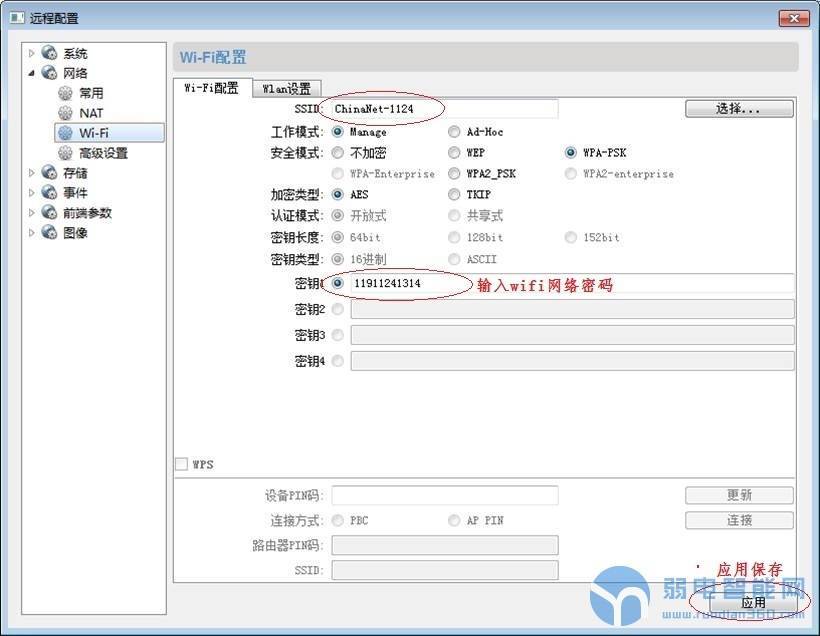Enable the WPS checkbox
820x636 pixels.
point(181,464)
